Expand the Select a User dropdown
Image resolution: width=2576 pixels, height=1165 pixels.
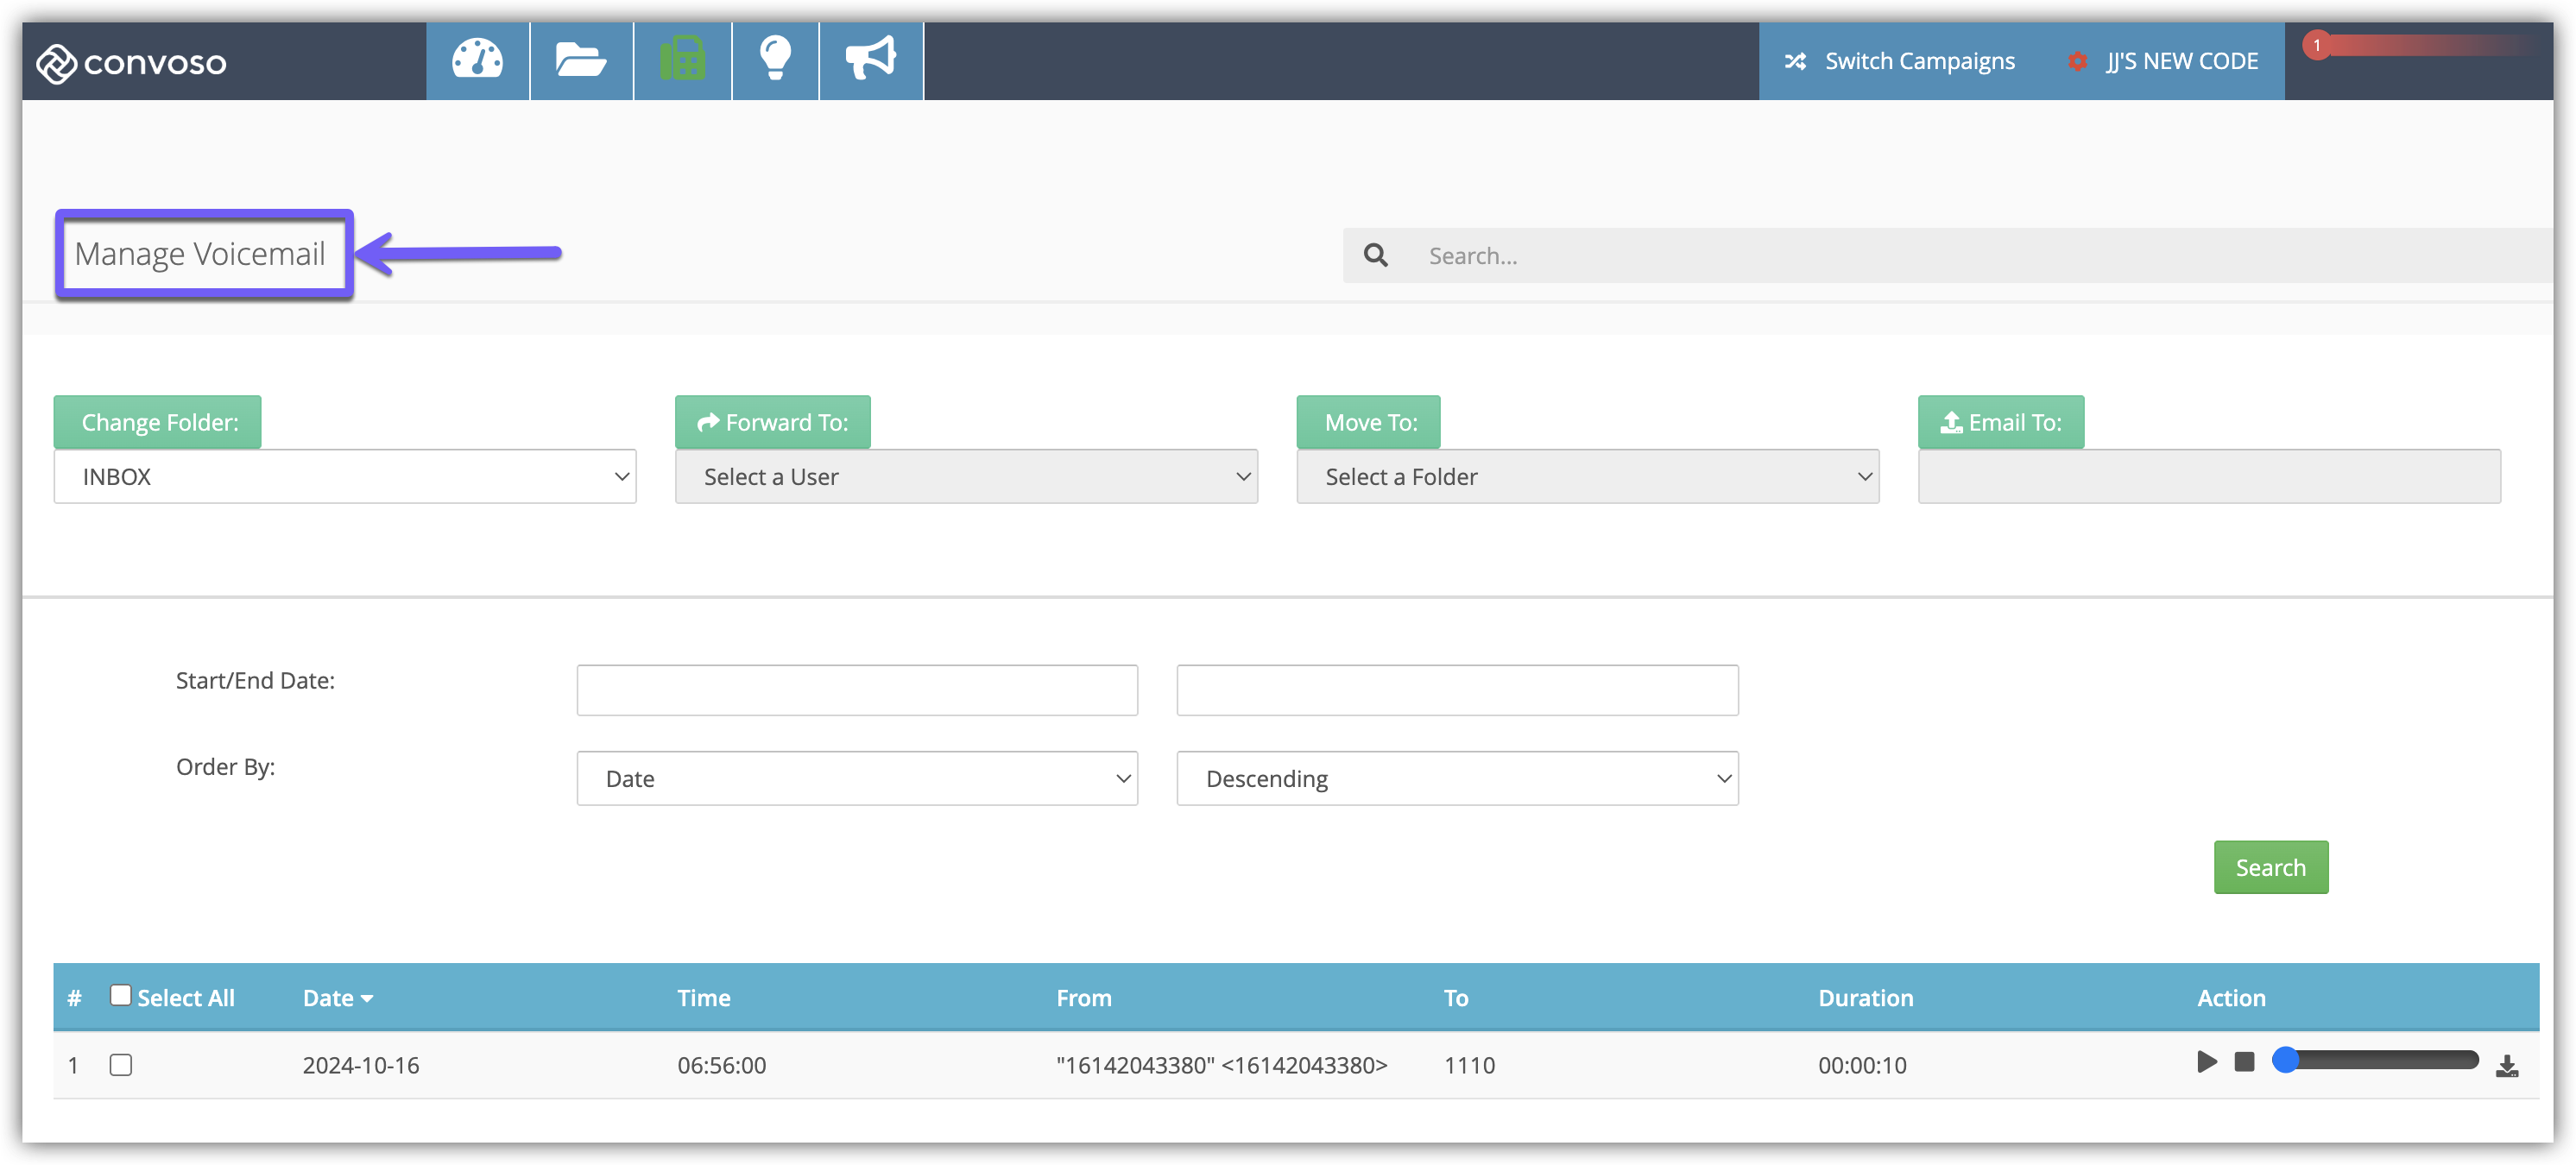click(x=966, y=477)
